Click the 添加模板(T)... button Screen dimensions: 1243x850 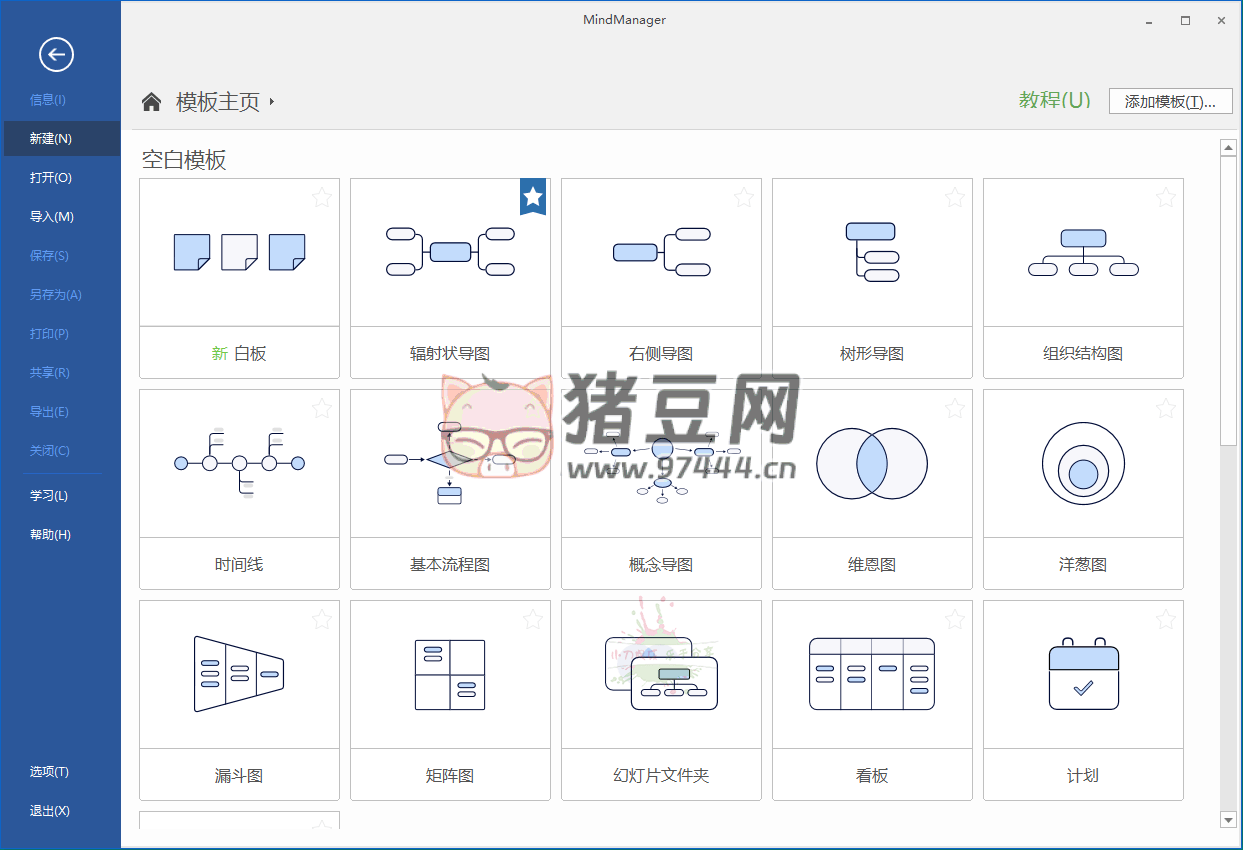1170,101
